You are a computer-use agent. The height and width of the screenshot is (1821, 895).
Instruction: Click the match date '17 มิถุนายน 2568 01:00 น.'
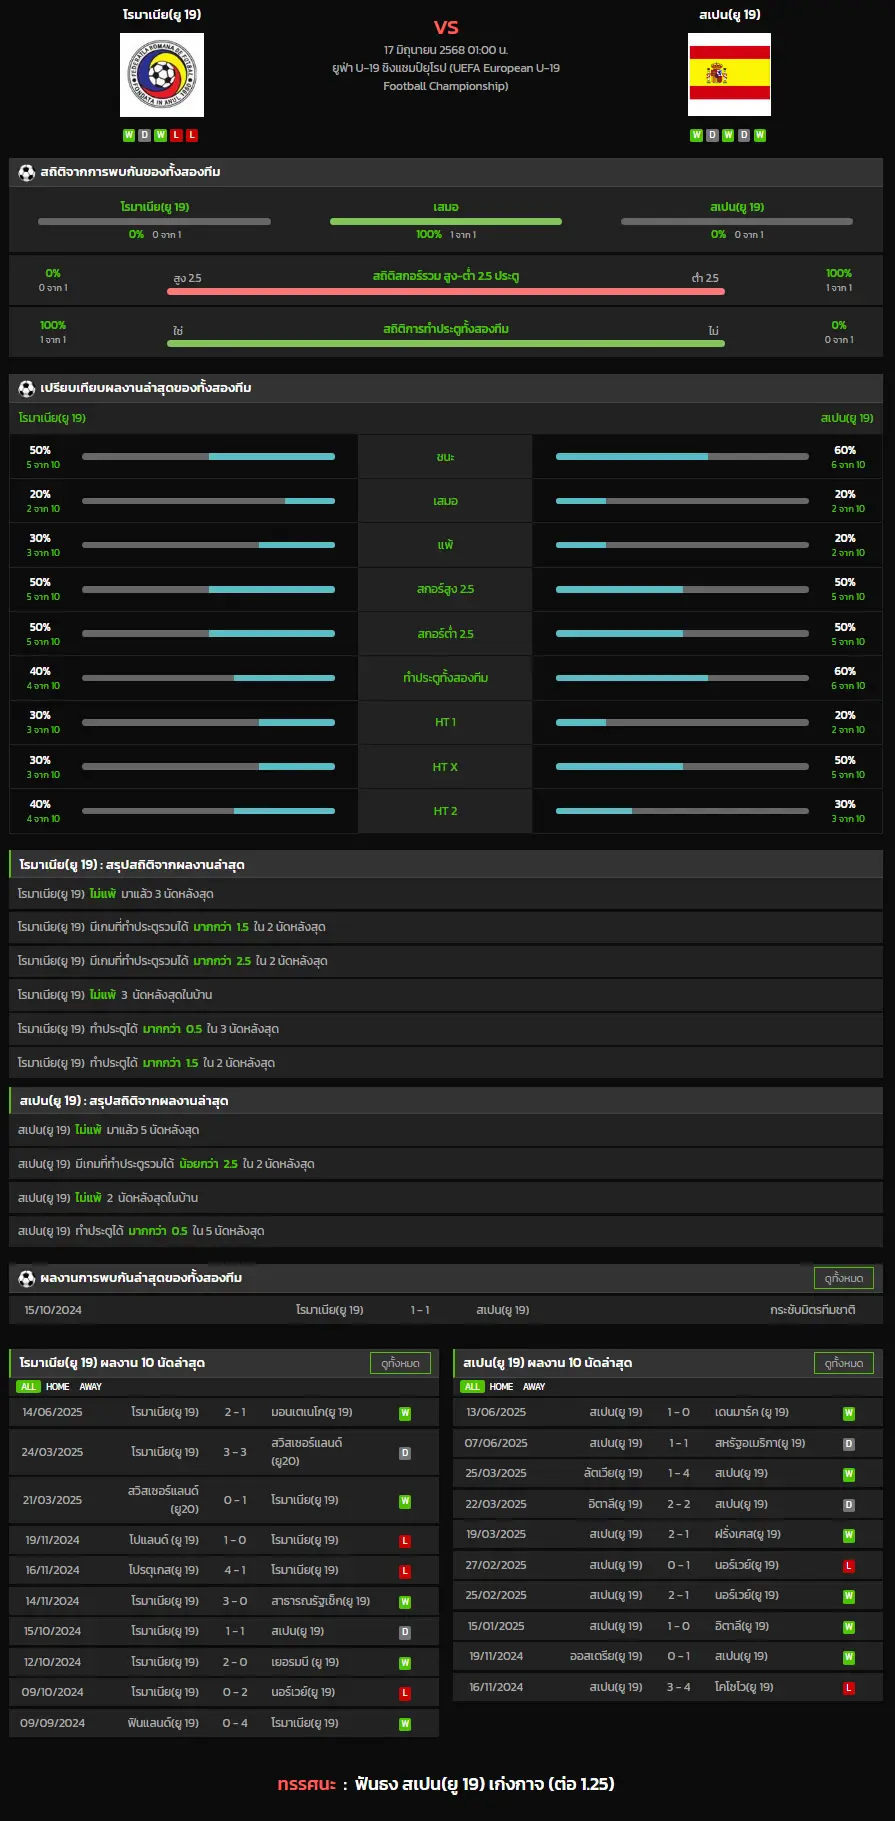[446, 50]
